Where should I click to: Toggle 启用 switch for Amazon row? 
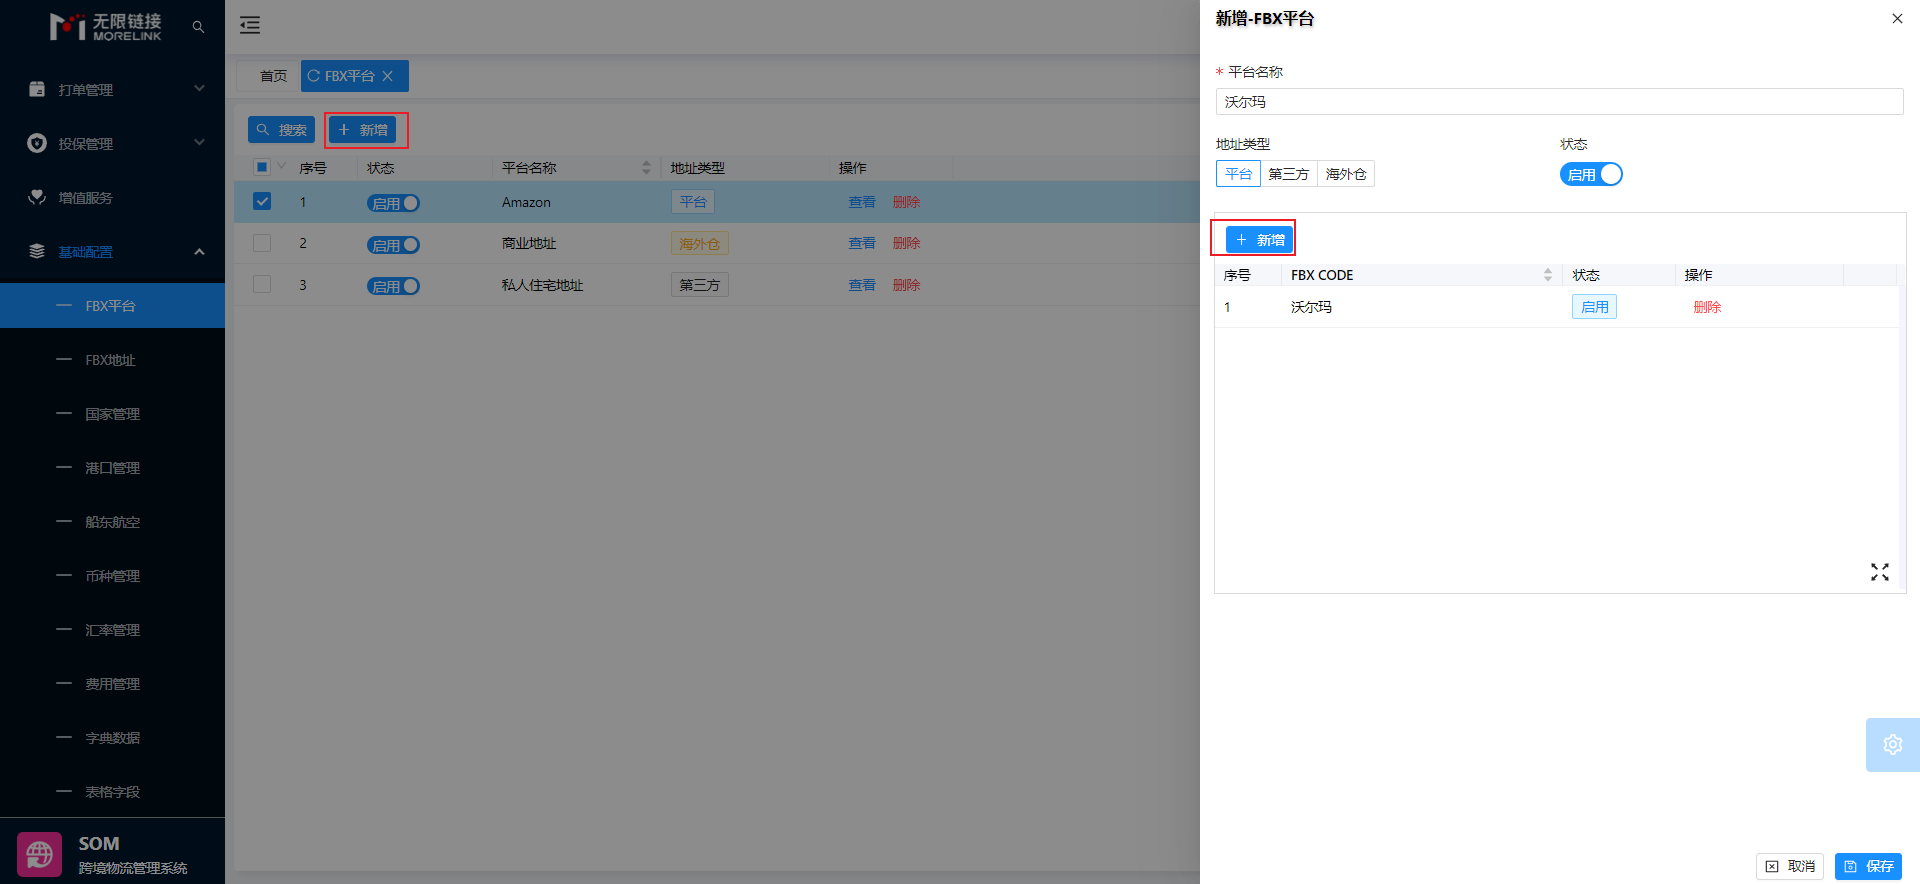(393, 203)
